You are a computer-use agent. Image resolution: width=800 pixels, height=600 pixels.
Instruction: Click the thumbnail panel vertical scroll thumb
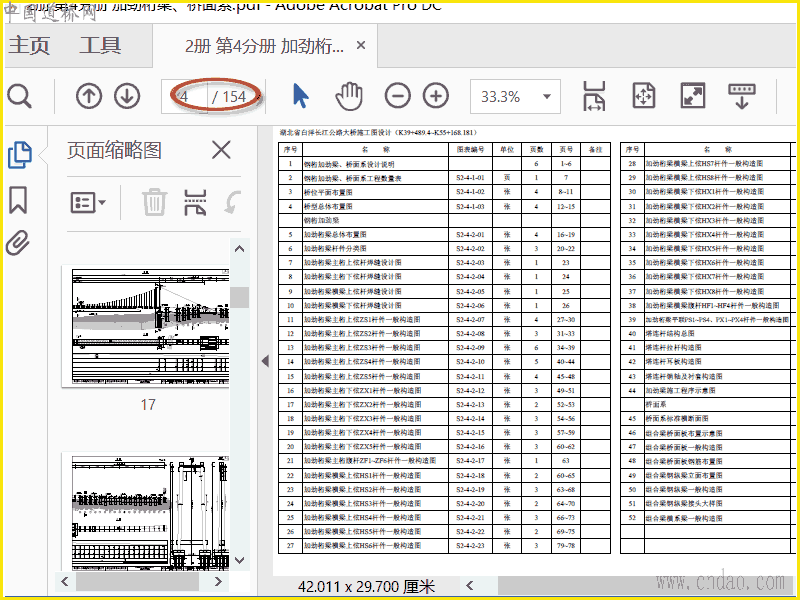point(239,297)
